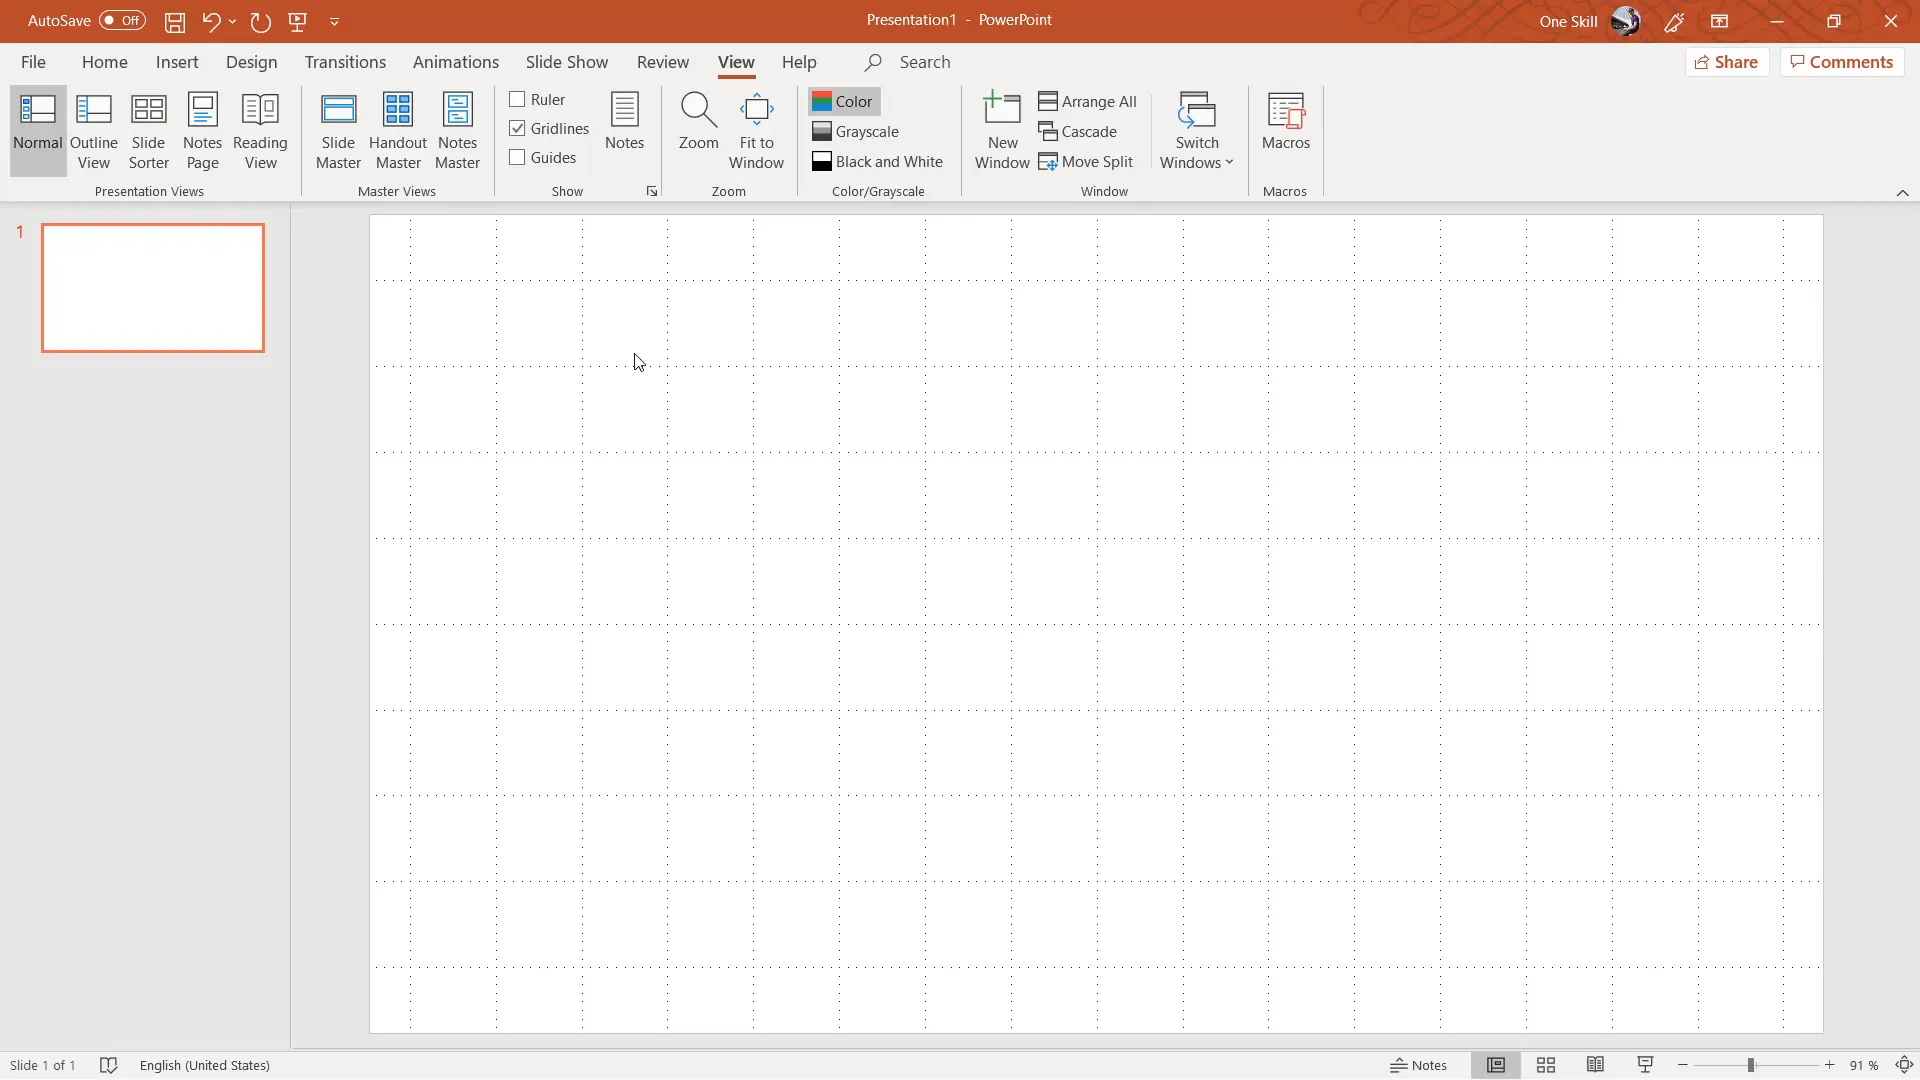Open Comments pane
Screen dimensions: 1920x1080
[1841, 62]
